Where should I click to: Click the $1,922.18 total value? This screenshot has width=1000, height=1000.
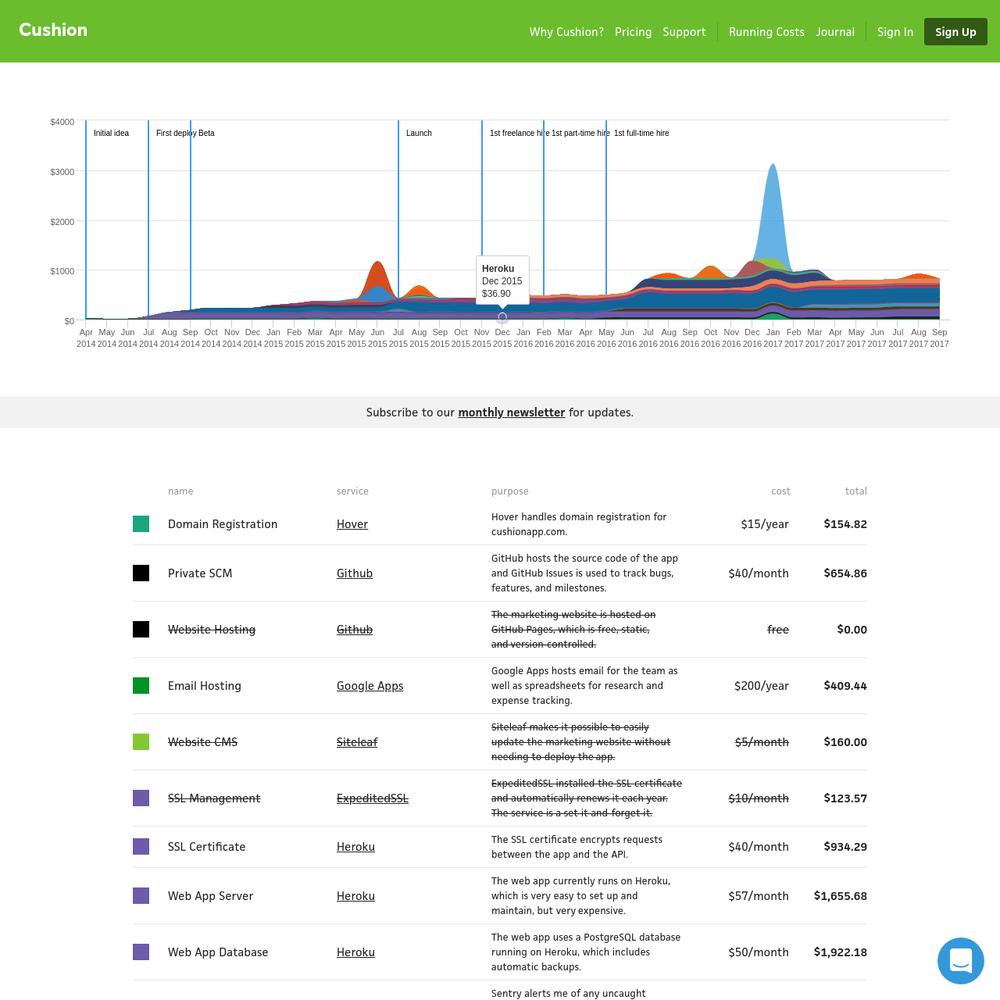tap(840, 952)
